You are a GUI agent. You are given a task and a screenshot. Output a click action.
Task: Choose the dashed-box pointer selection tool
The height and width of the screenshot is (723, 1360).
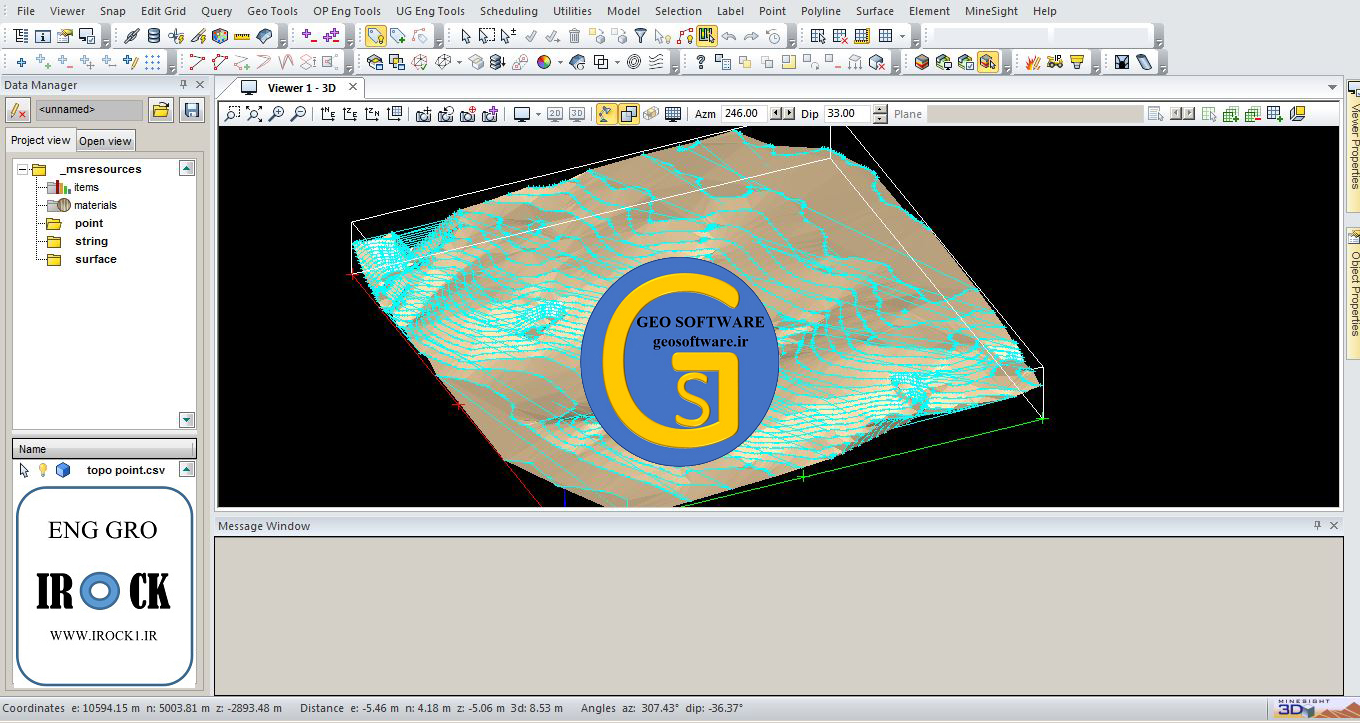click(x=486, y=36)
